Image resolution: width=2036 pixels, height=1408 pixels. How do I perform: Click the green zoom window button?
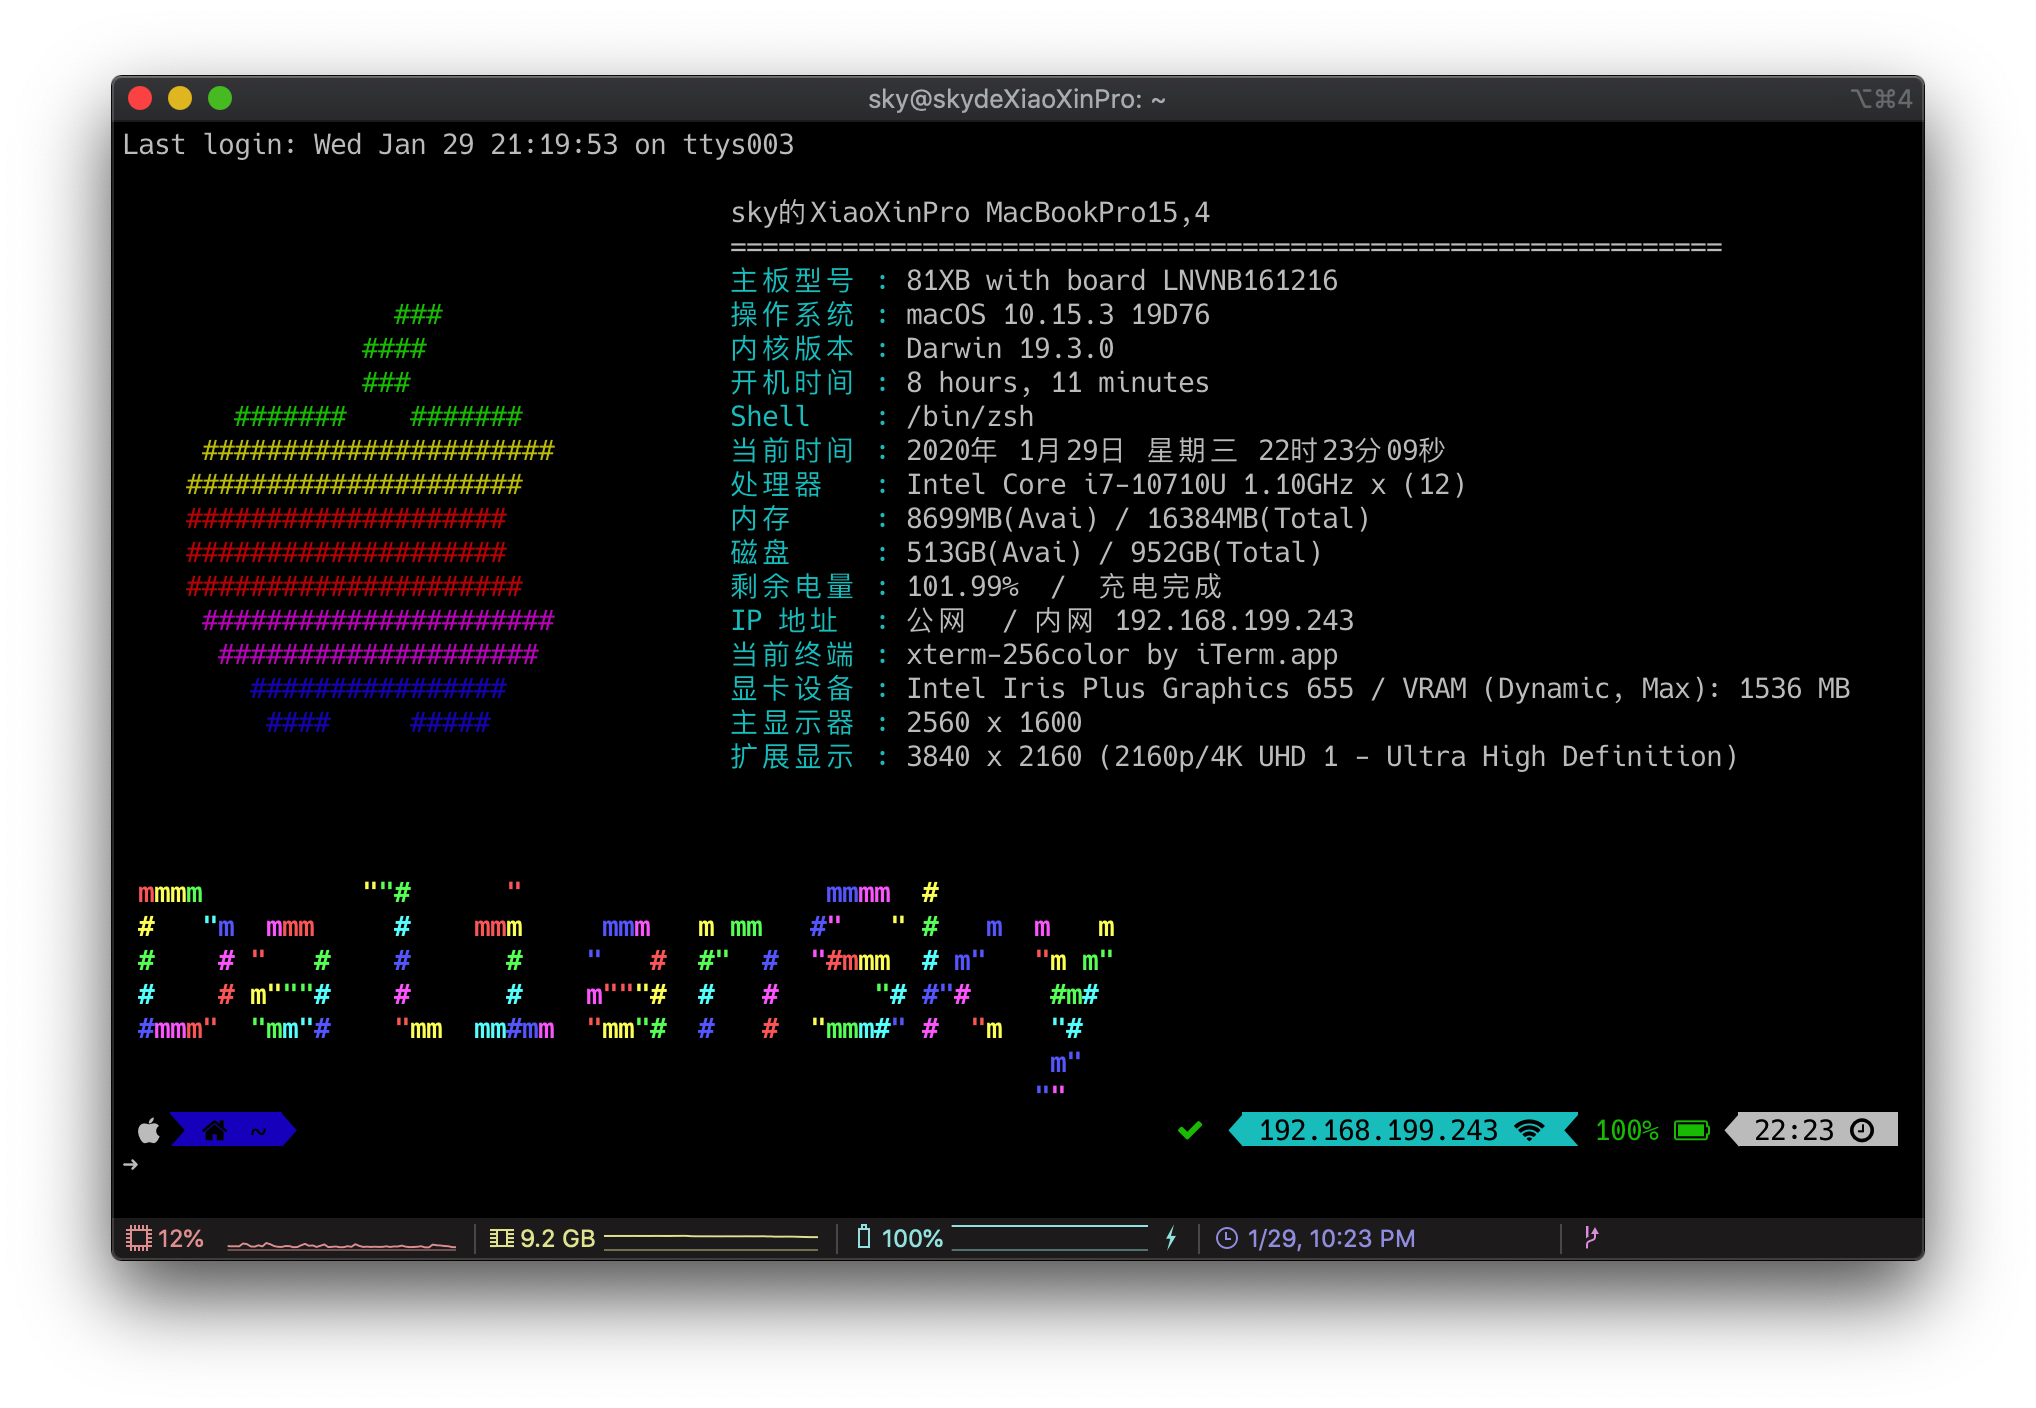[220, 98]
